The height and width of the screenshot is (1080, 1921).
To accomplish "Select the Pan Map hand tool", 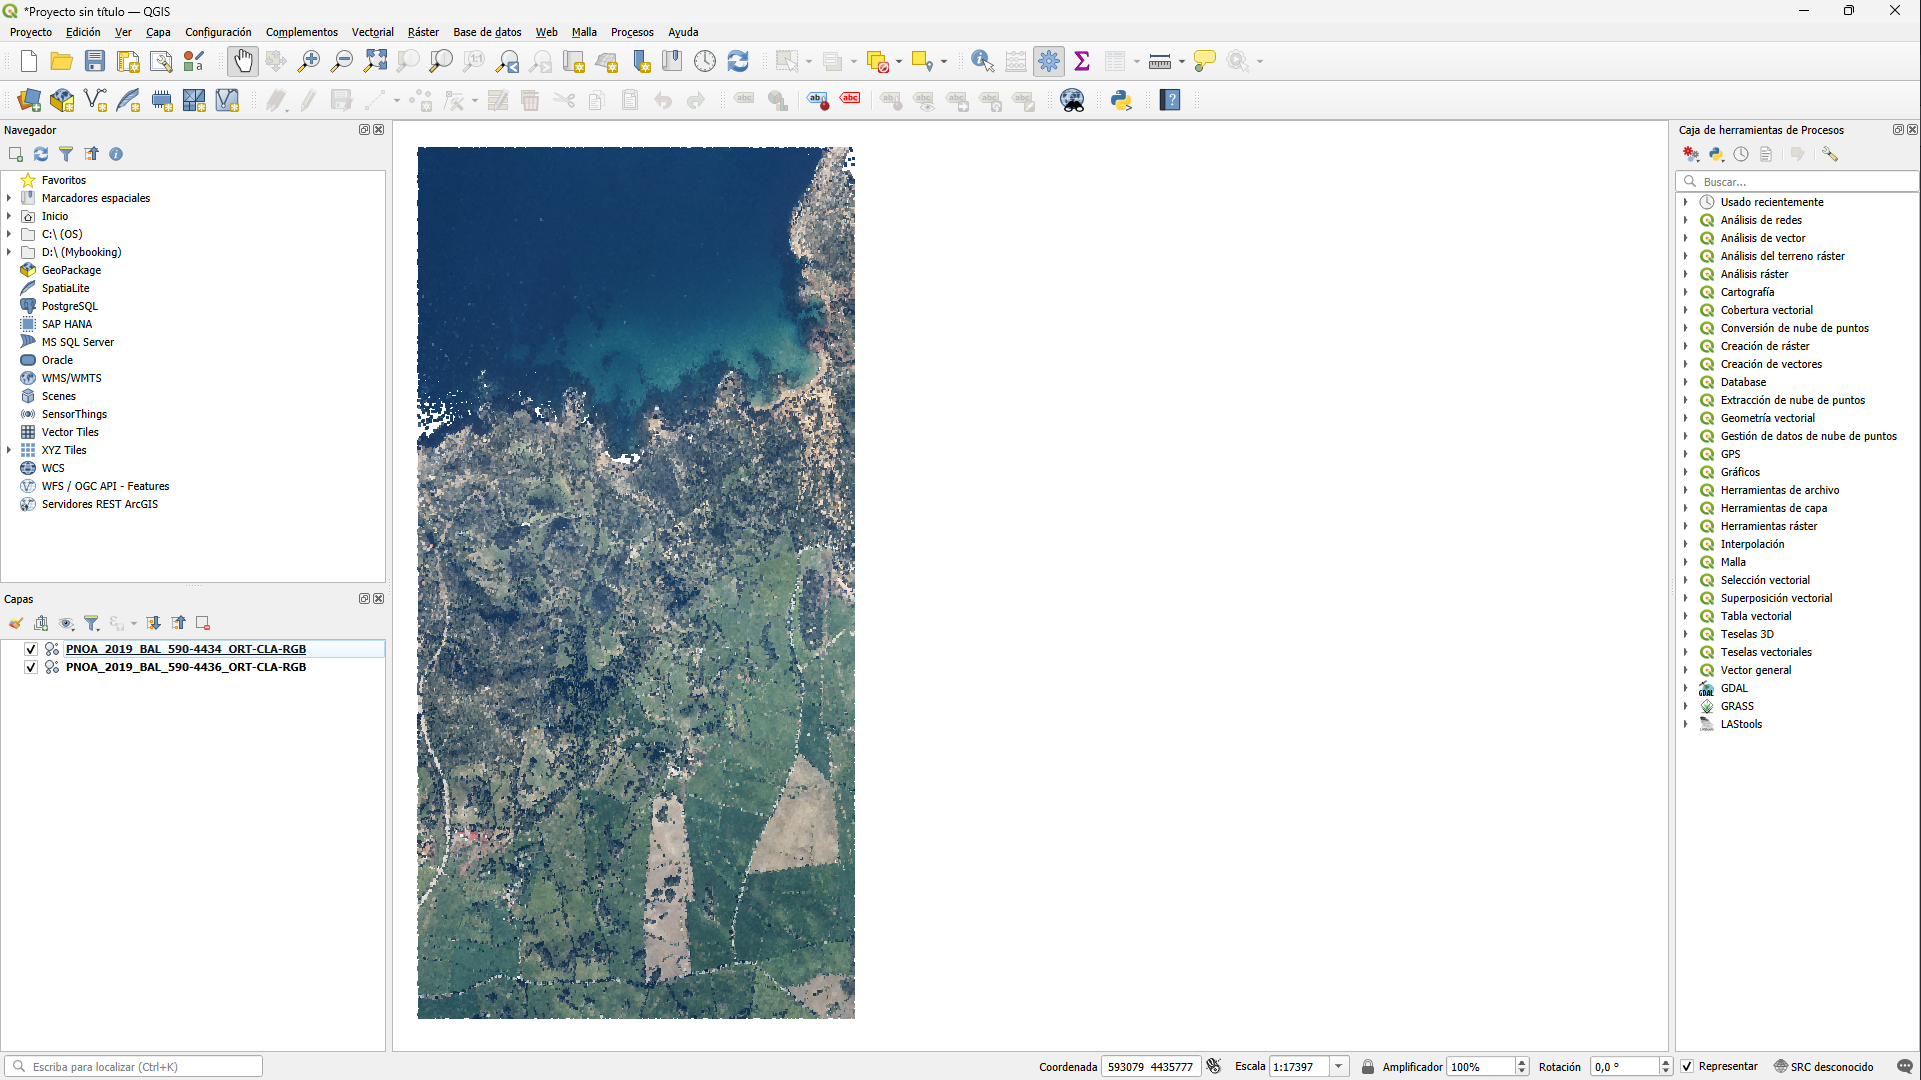I will click(x=243, y=62).
